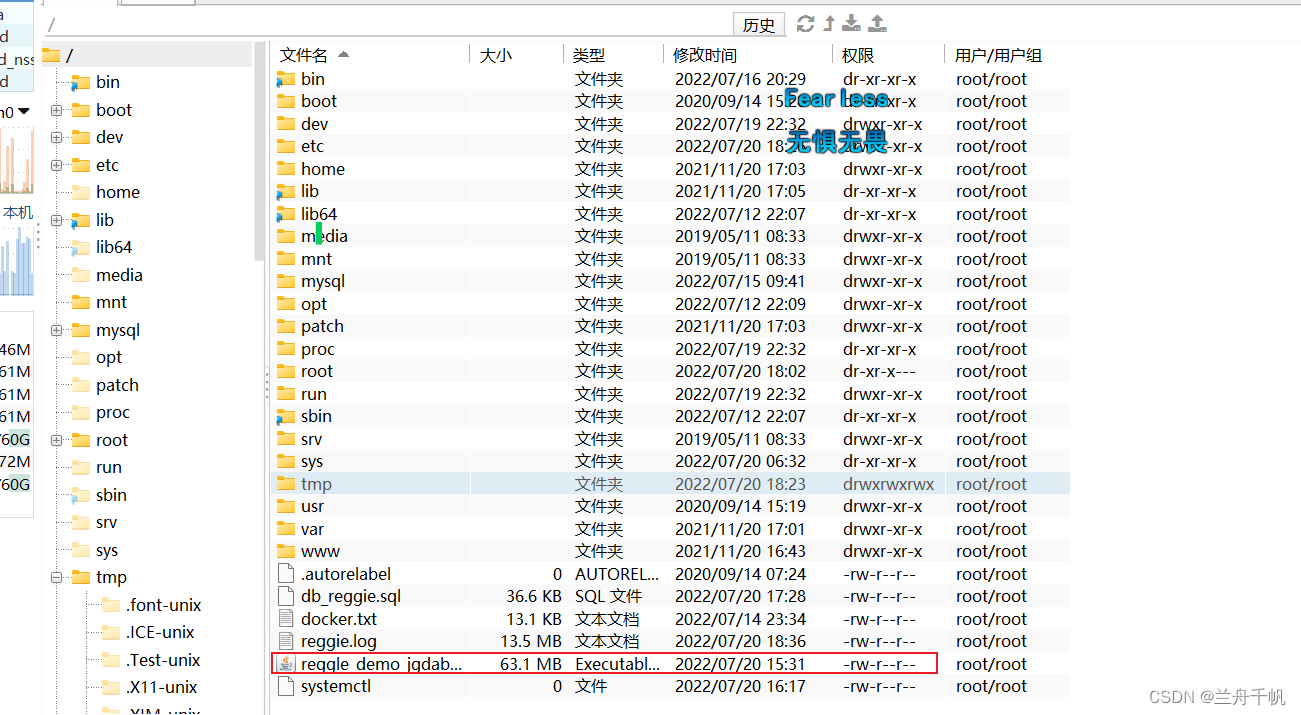The image size is (1301, 715).
Task: Select the var folder name in file list
Action: tap(312, 529)
